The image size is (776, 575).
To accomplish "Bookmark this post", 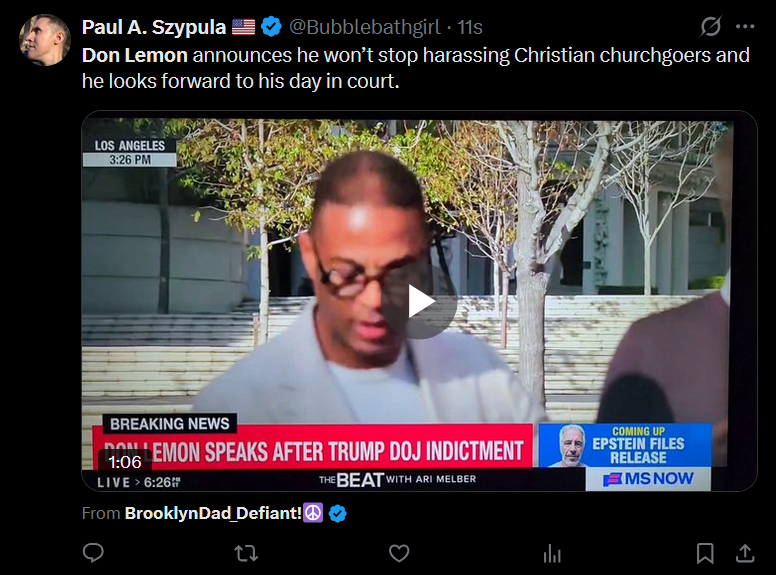I will tap(705, 553).
